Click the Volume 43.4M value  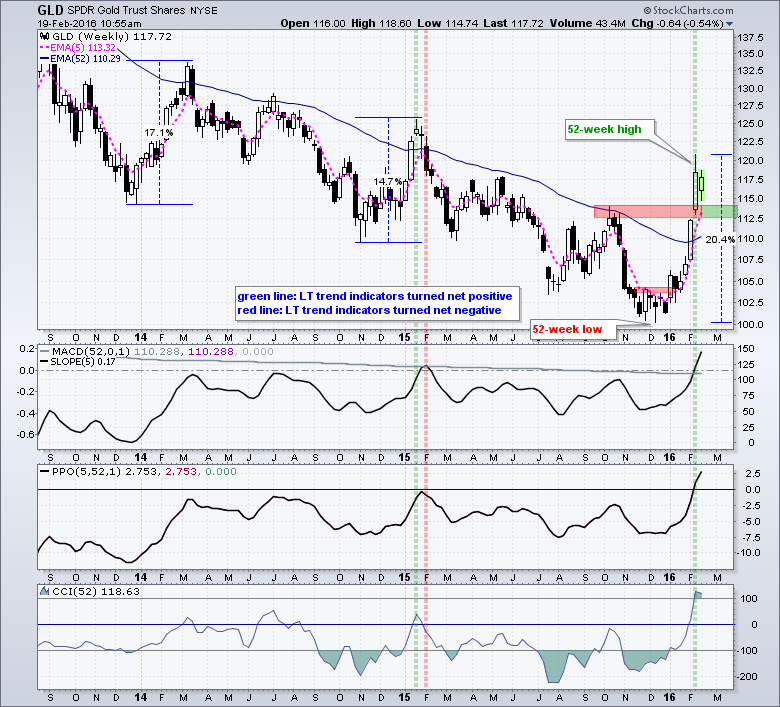point(587,23)
